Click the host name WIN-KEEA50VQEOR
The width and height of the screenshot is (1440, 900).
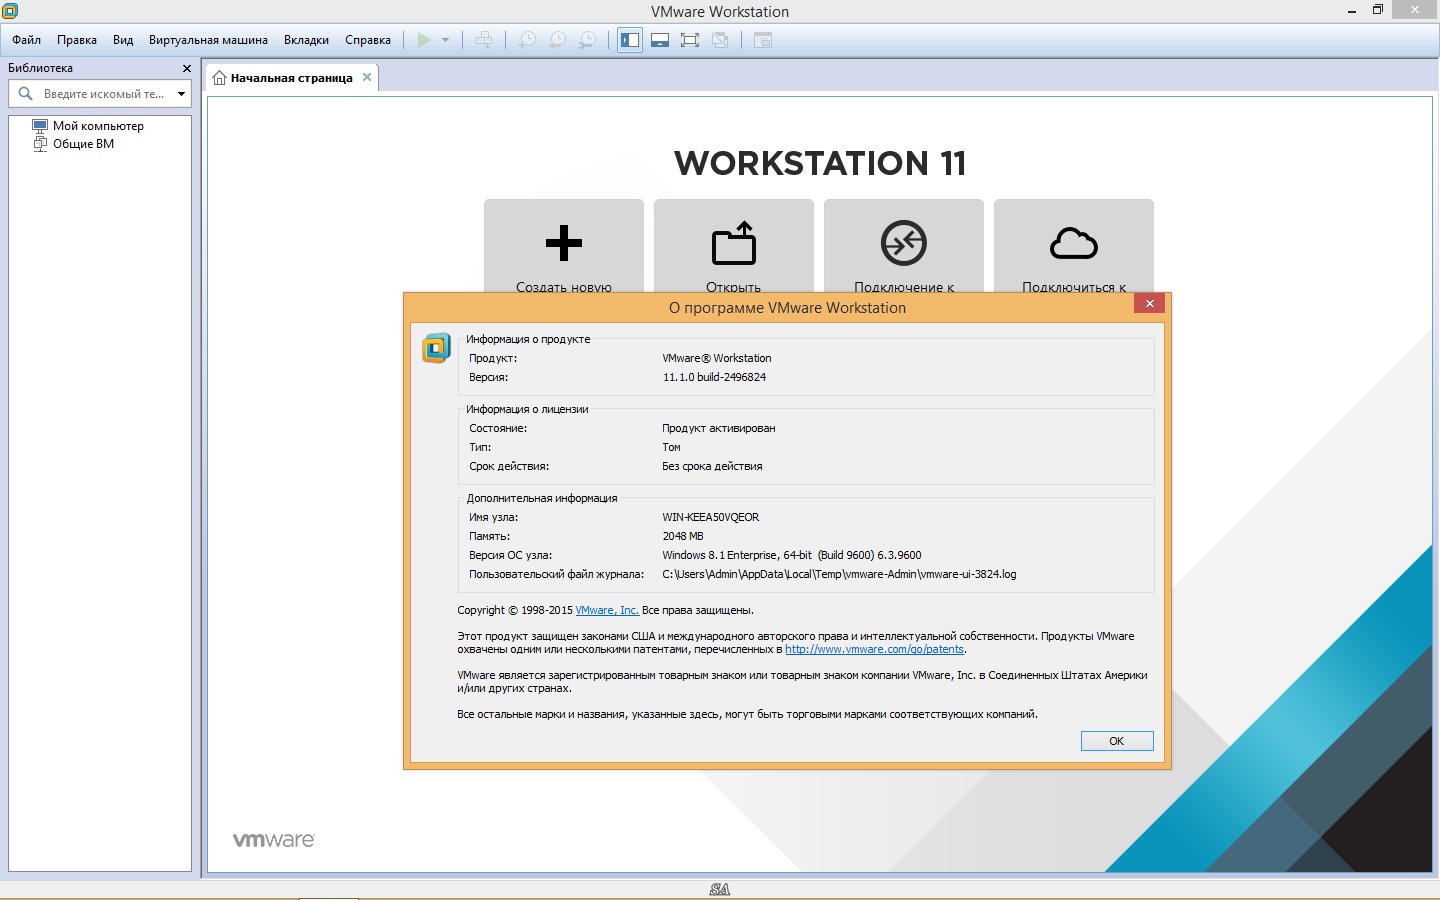(x=710, y=517)
